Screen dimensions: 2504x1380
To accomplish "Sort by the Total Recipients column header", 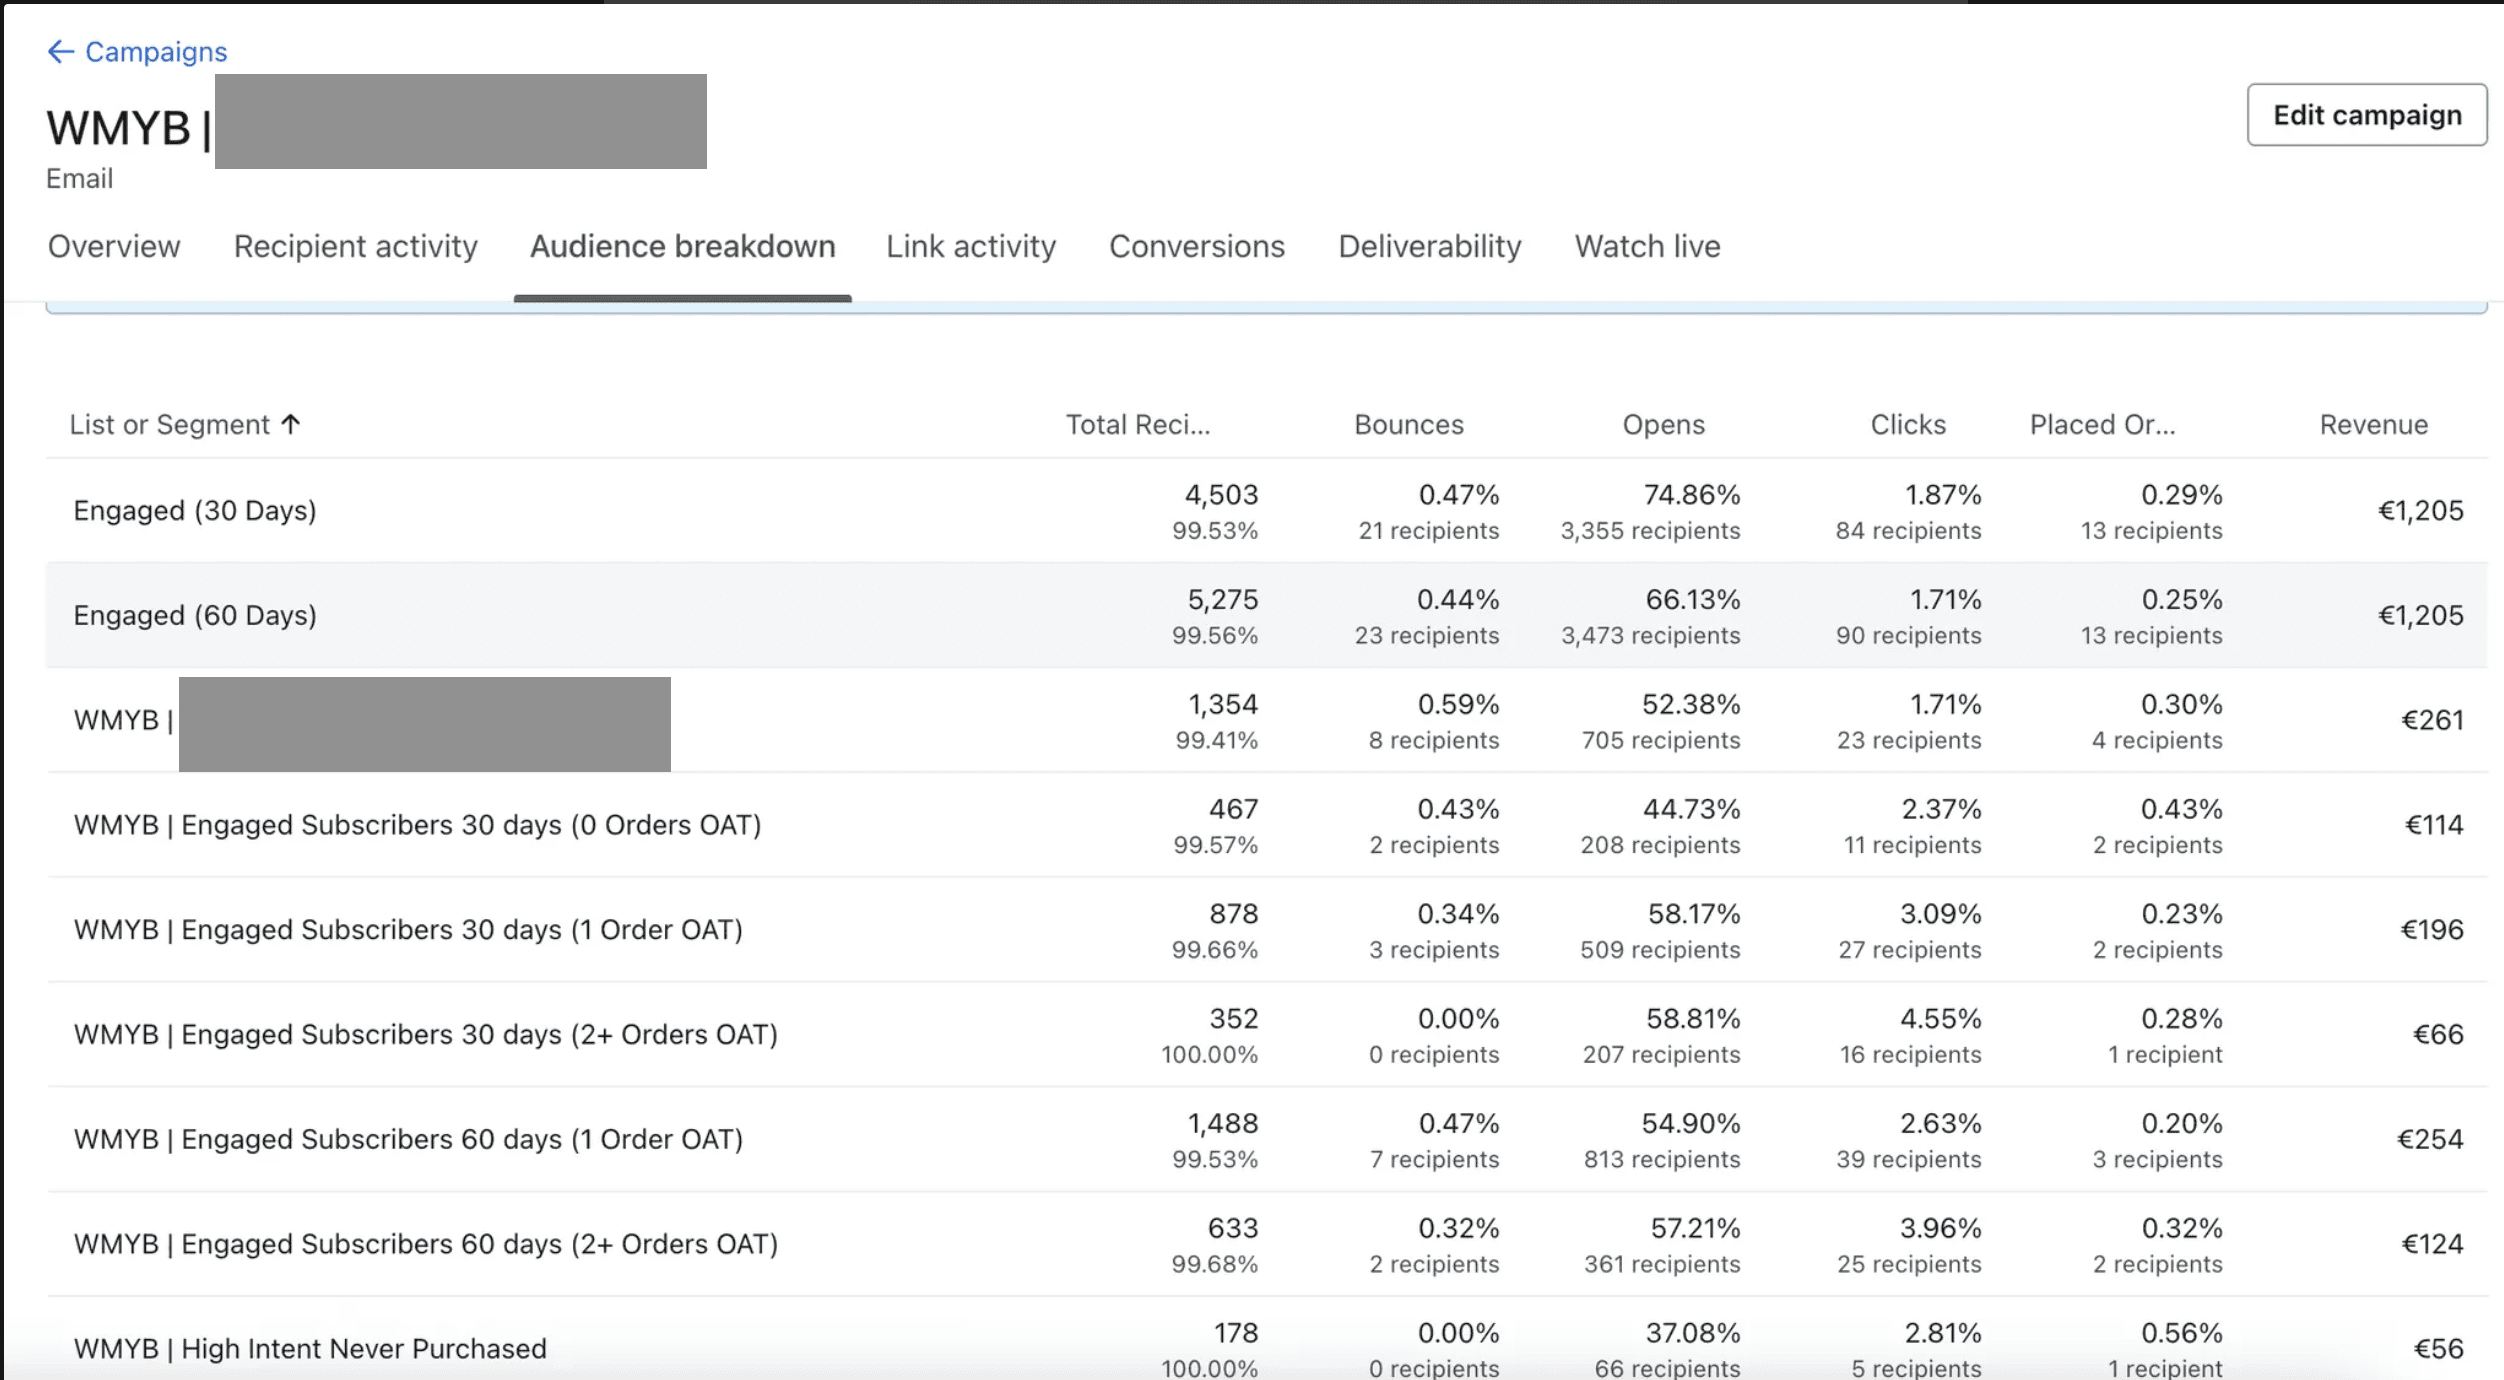I will 1137,425.
